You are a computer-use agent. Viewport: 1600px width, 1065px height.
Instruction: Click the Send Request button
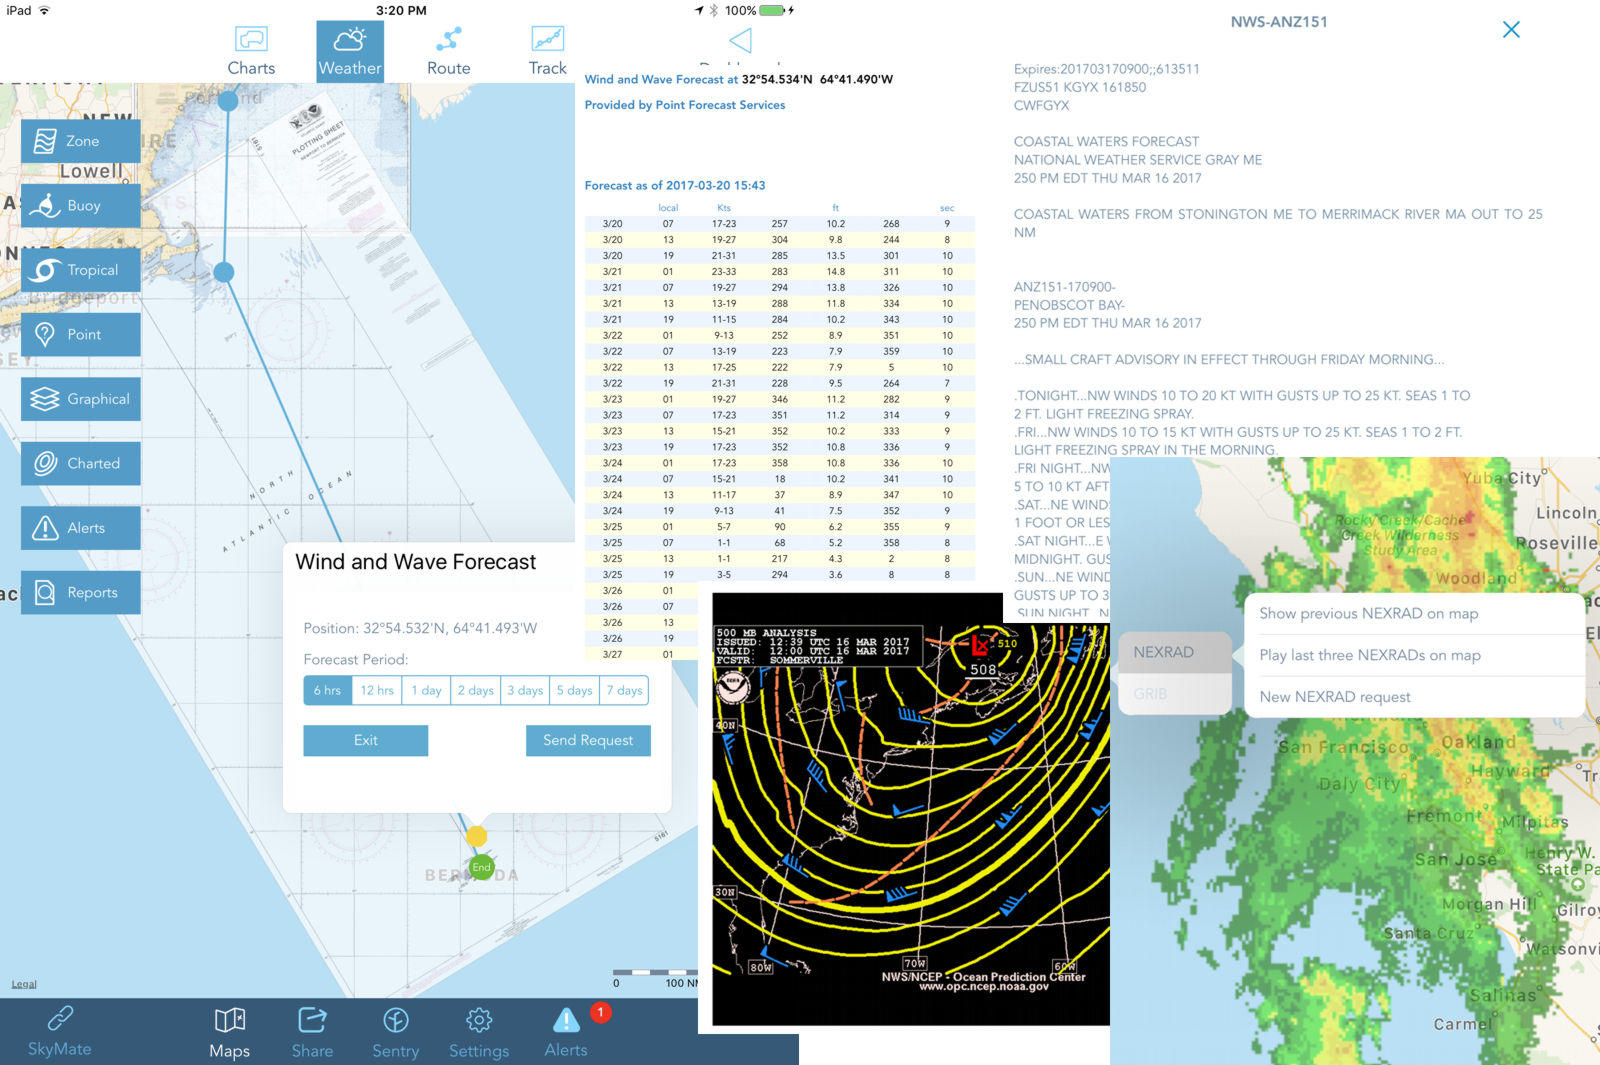[588, 740]
